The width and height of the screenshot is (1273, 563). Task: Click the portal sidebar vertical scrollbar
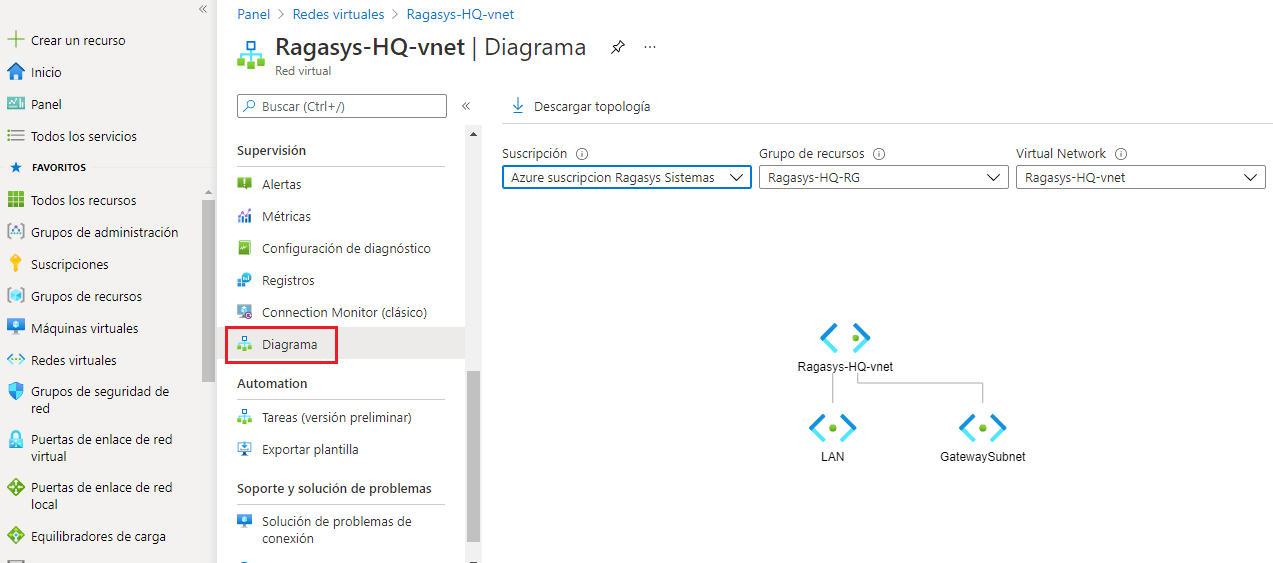tap(208, 290)
